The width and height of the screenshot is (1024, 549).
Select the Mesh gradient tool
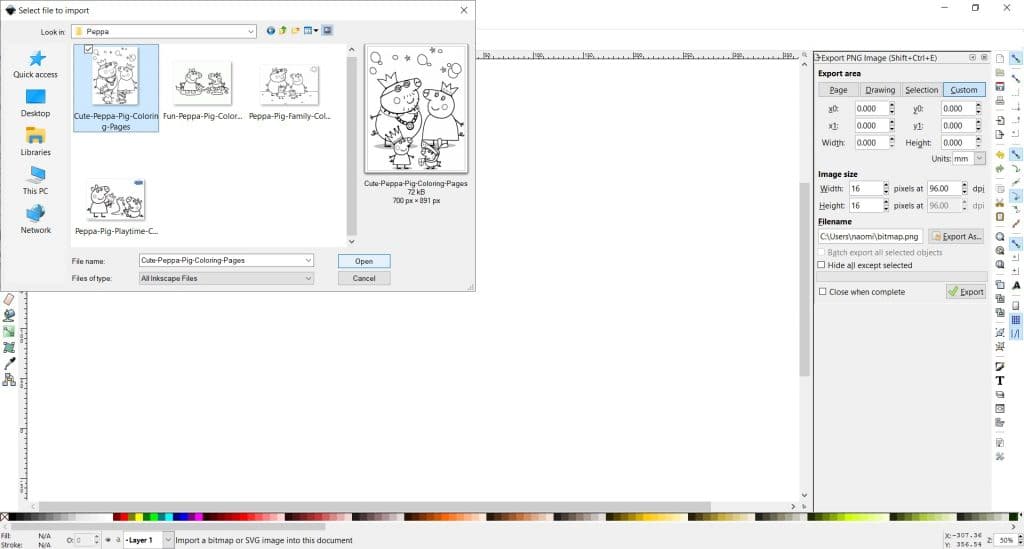8,348
